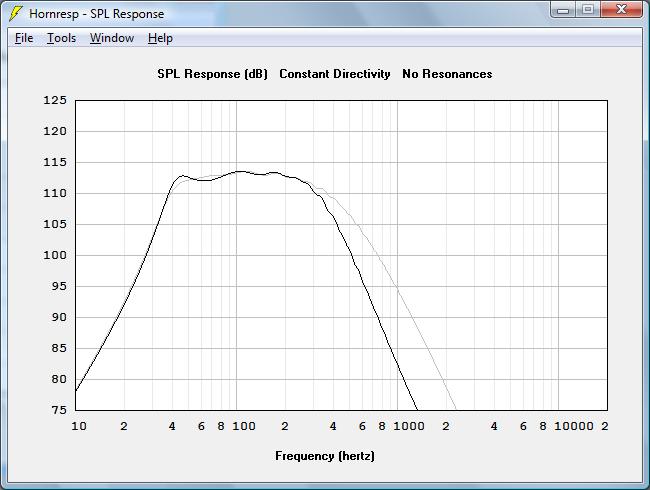Click the 115 value on the dB axis
Image resolution: width=650 pixels, height=490 pixels.
point(55,162)
